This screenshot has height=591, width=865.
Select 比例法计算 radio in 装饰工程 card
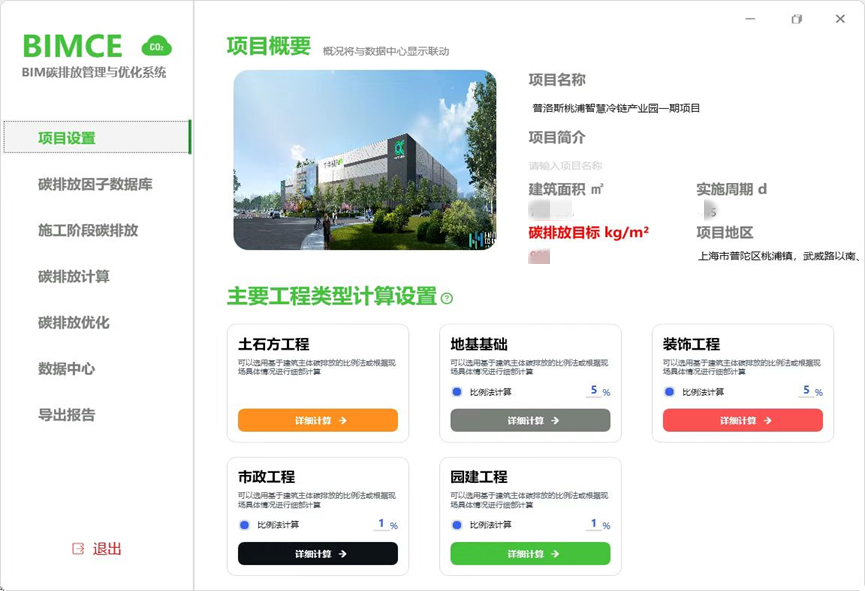pyautogui.click(x=667, y=389)
